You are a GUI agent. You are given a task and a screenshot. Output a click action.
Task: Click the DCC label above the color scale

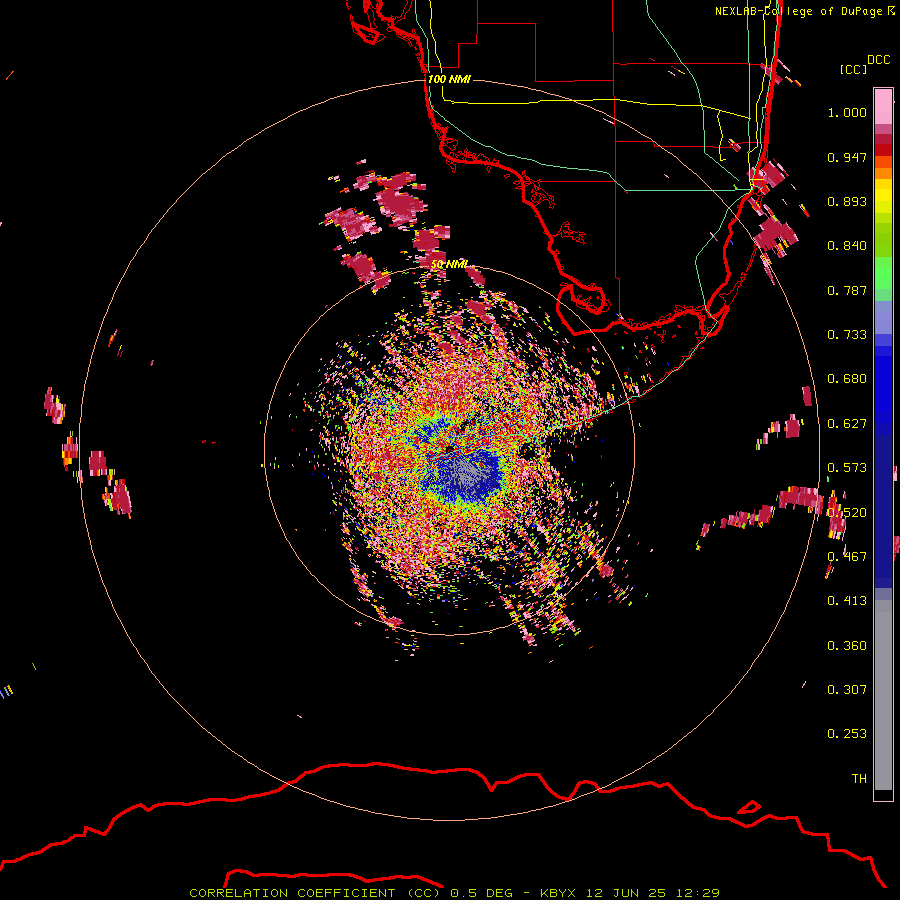[879, 60]
